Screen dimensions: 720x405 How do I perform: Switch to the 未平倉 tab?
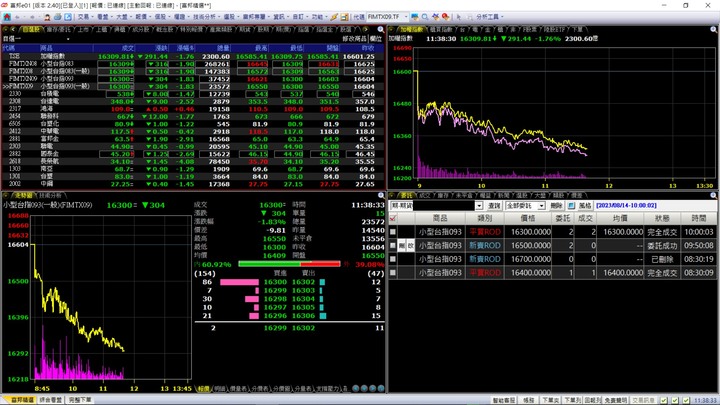(x=464, y=196)
